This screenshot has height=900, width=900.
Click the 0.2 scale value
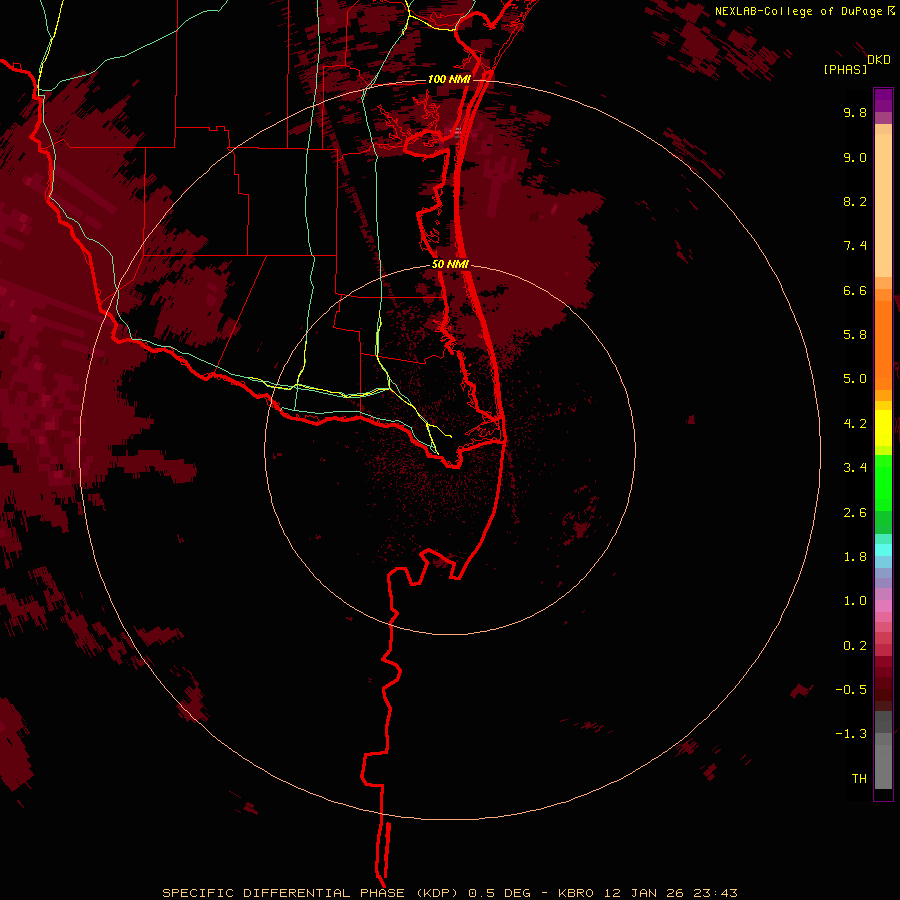coord(855,646)
